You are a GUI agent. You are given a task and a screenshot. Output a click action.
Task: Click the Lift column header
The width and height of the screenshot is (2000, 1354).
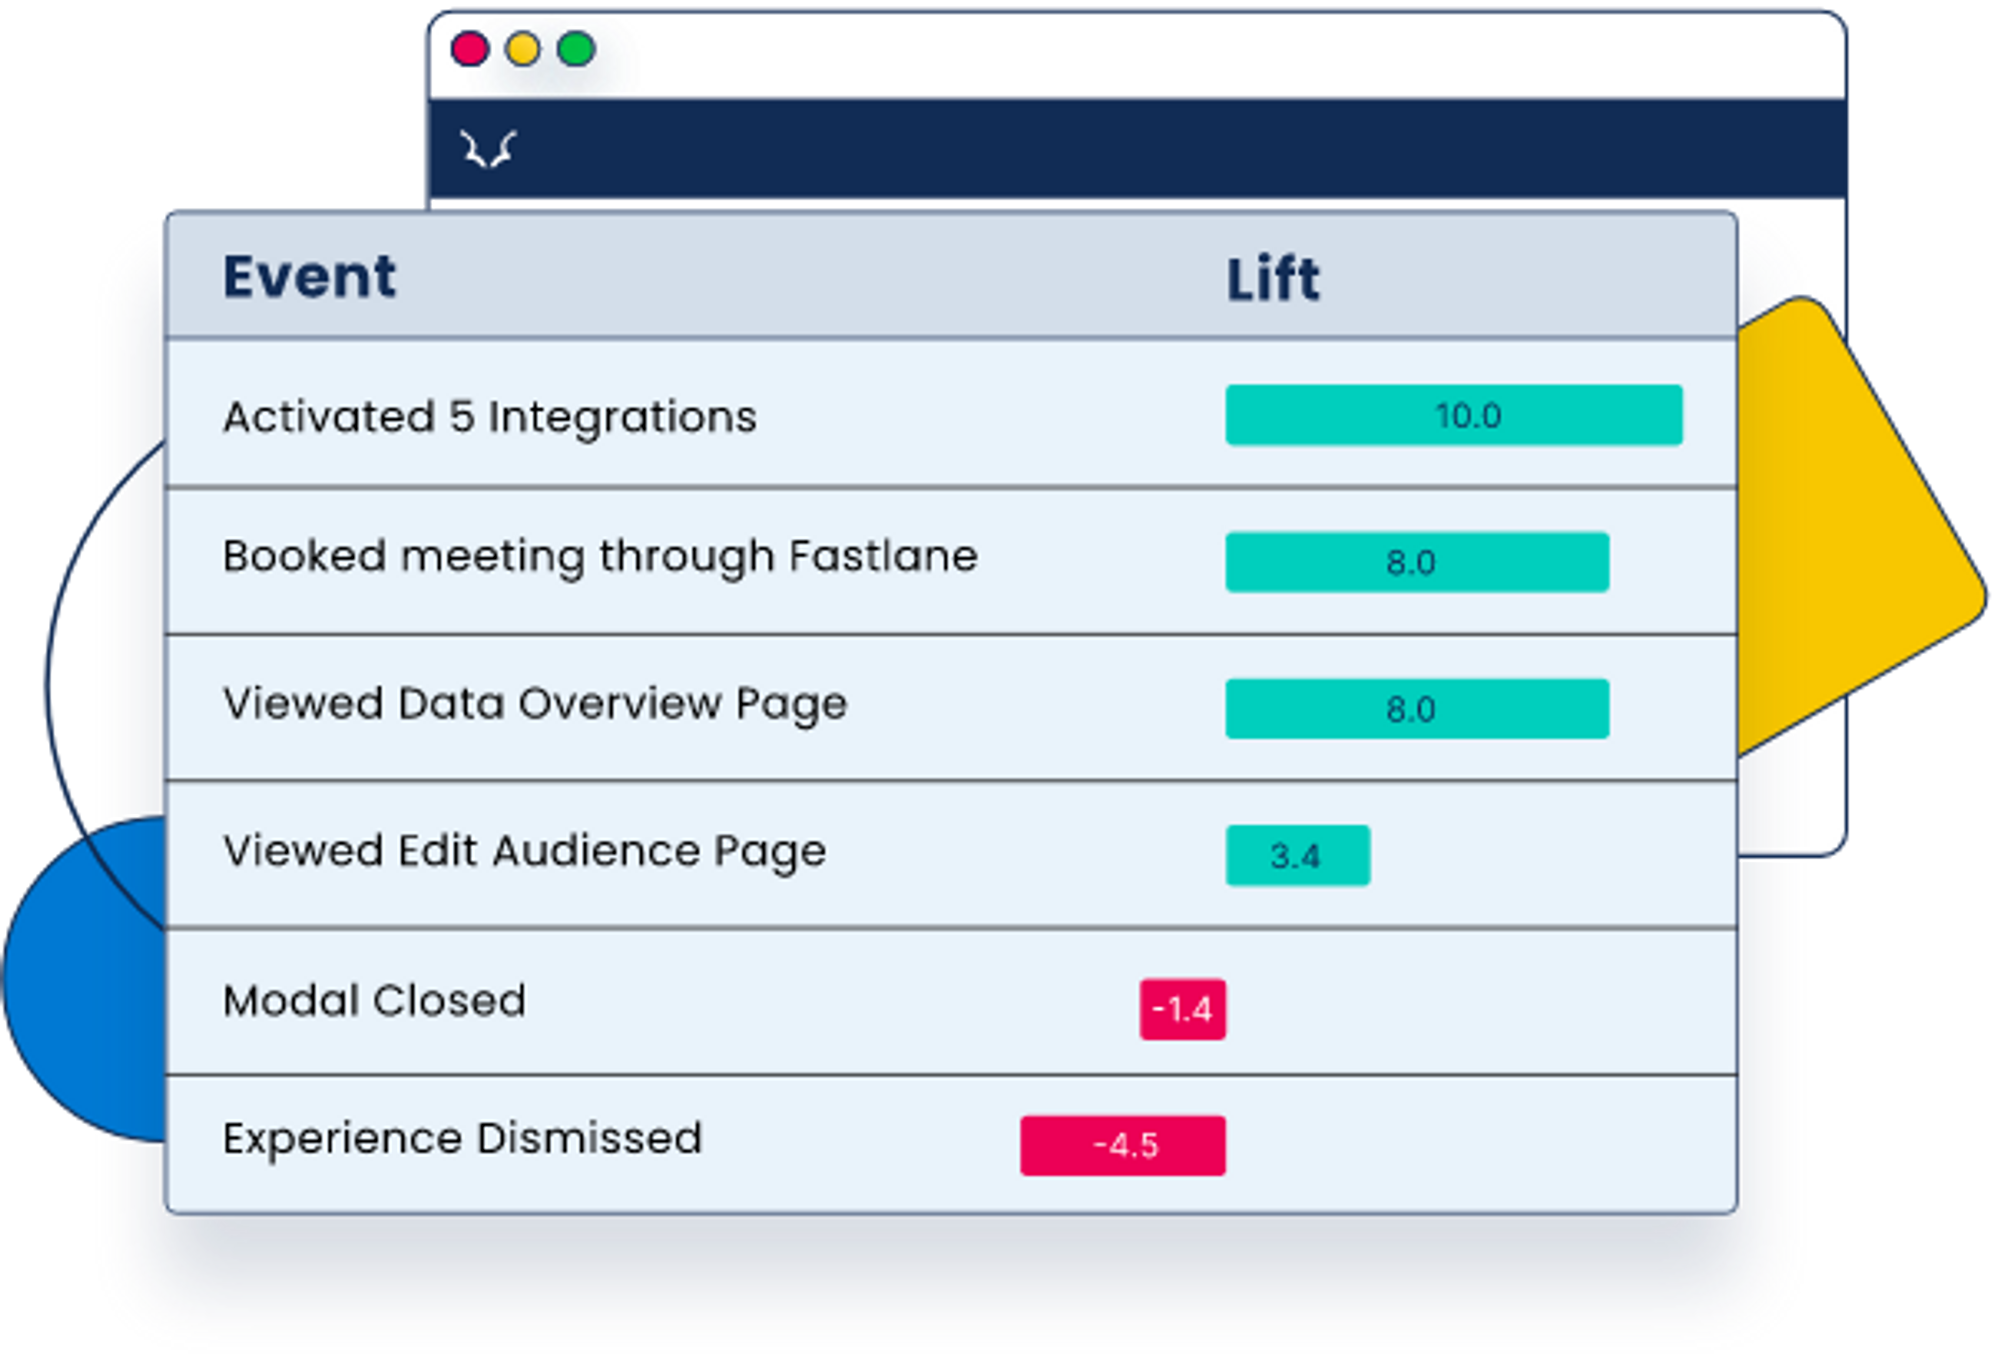tap(1273, 279)
